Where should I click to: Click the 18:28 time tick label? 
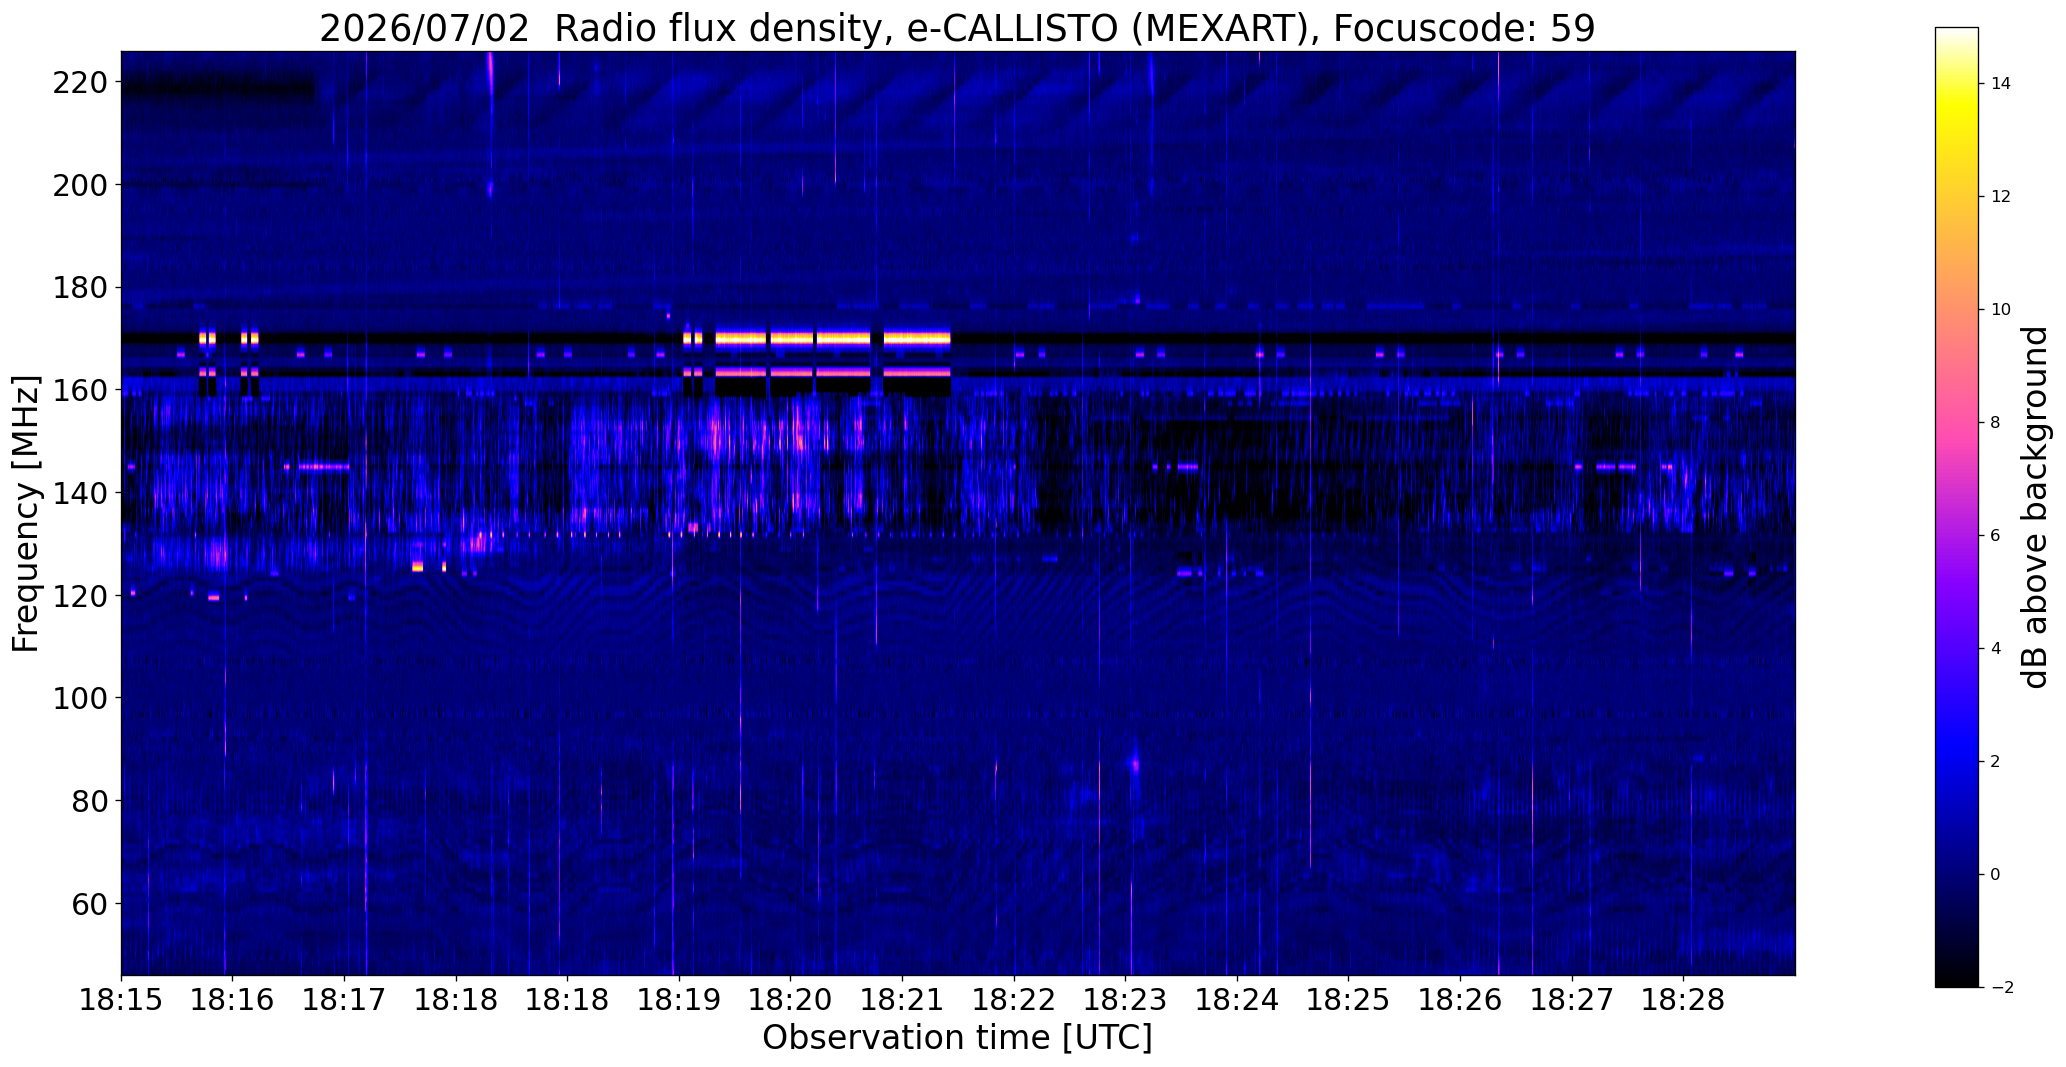click(x=1684, y=1001)
